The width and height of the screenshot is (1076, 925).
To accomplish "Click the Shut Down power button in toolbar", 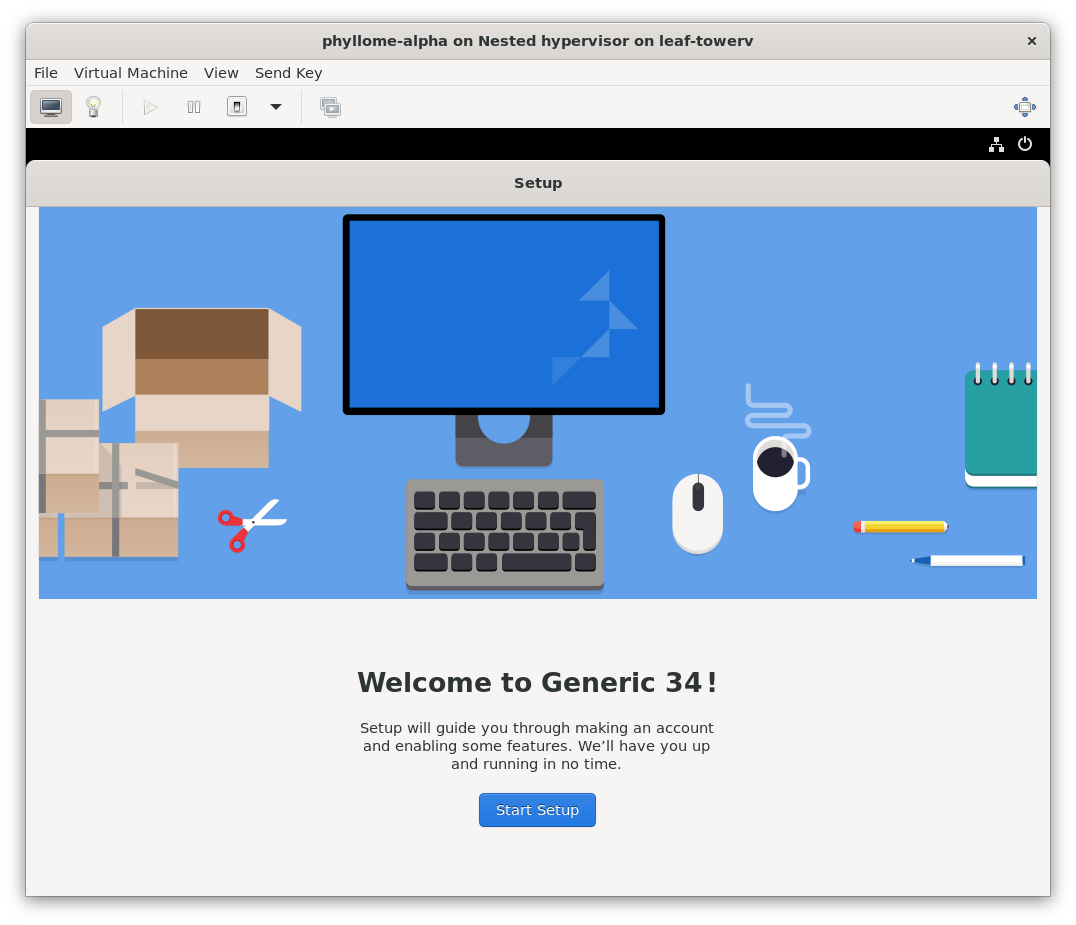I will [237, 107].
